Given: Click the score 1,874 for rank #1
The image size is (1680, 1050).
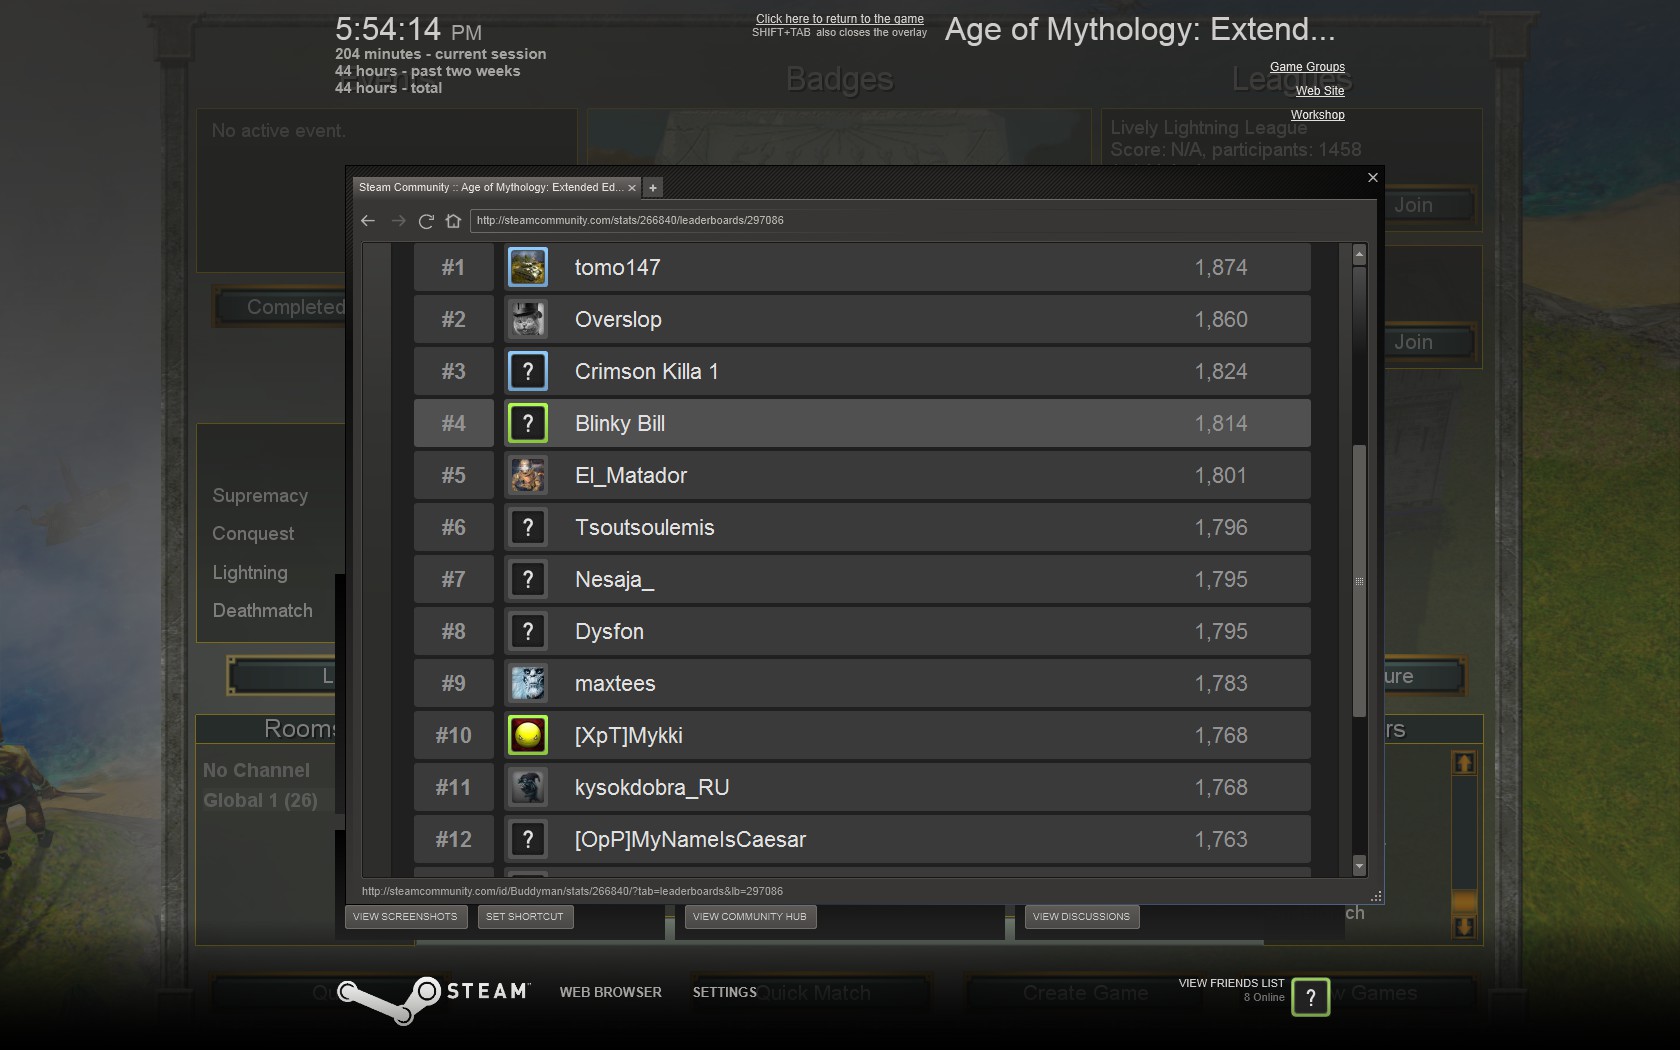Looking at the screenshot, I should (x=1221, y=267).
